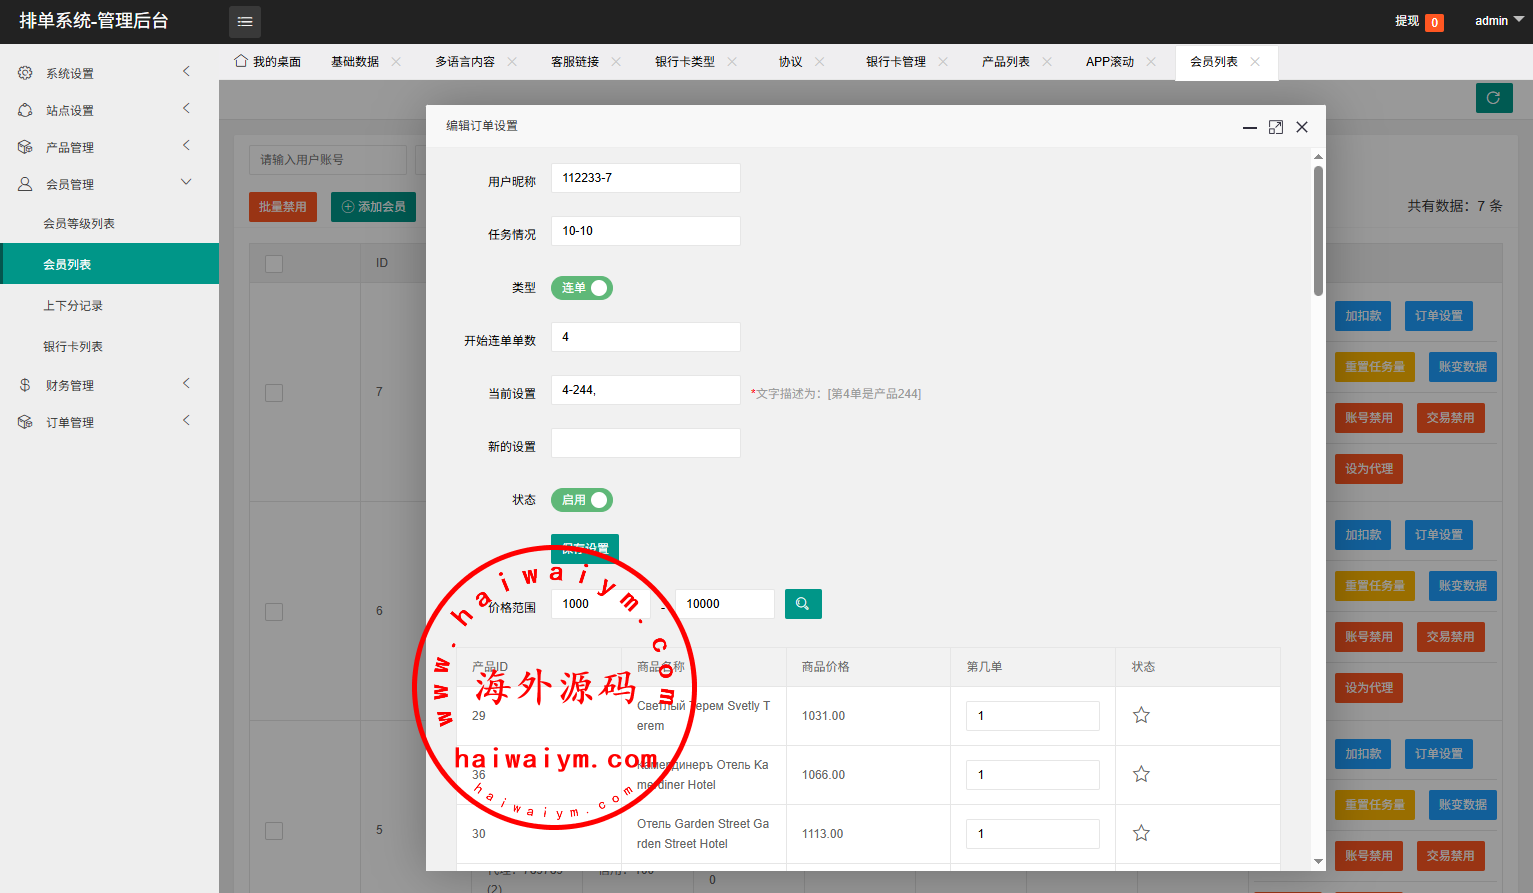Screen dimensions: 1533x893
Task: Maximize the edit order settings dialog
Action: coord(1275,127)
